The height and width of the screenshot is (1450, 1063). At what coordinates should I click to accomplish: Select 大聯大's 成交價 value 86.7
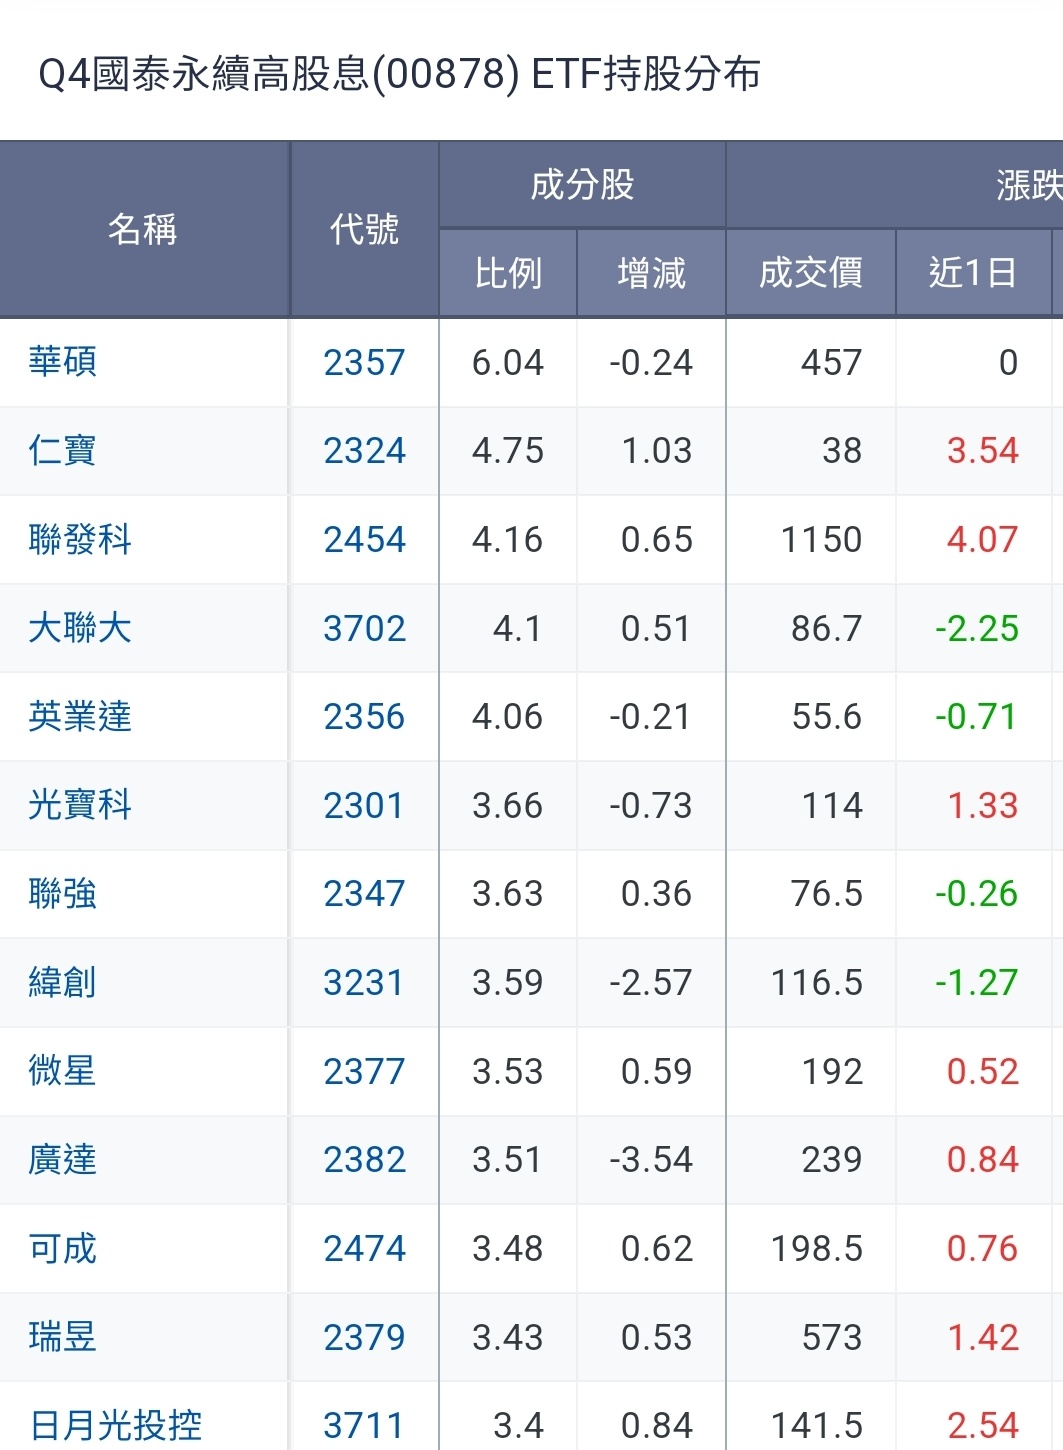click(x=827, y=628)
